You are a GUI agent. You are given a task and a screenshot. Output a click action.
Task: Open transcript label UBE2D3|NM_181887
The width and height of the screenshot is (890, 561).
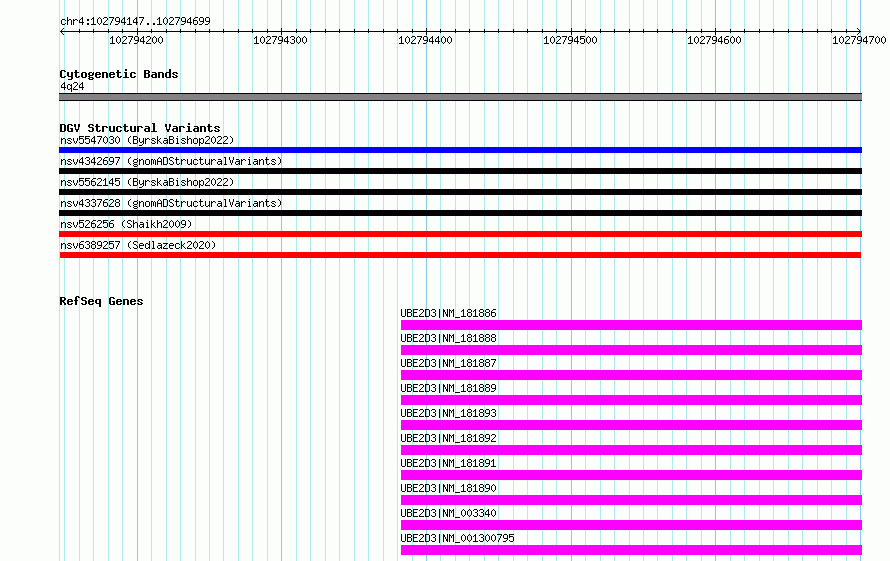[x=448, y=363]
